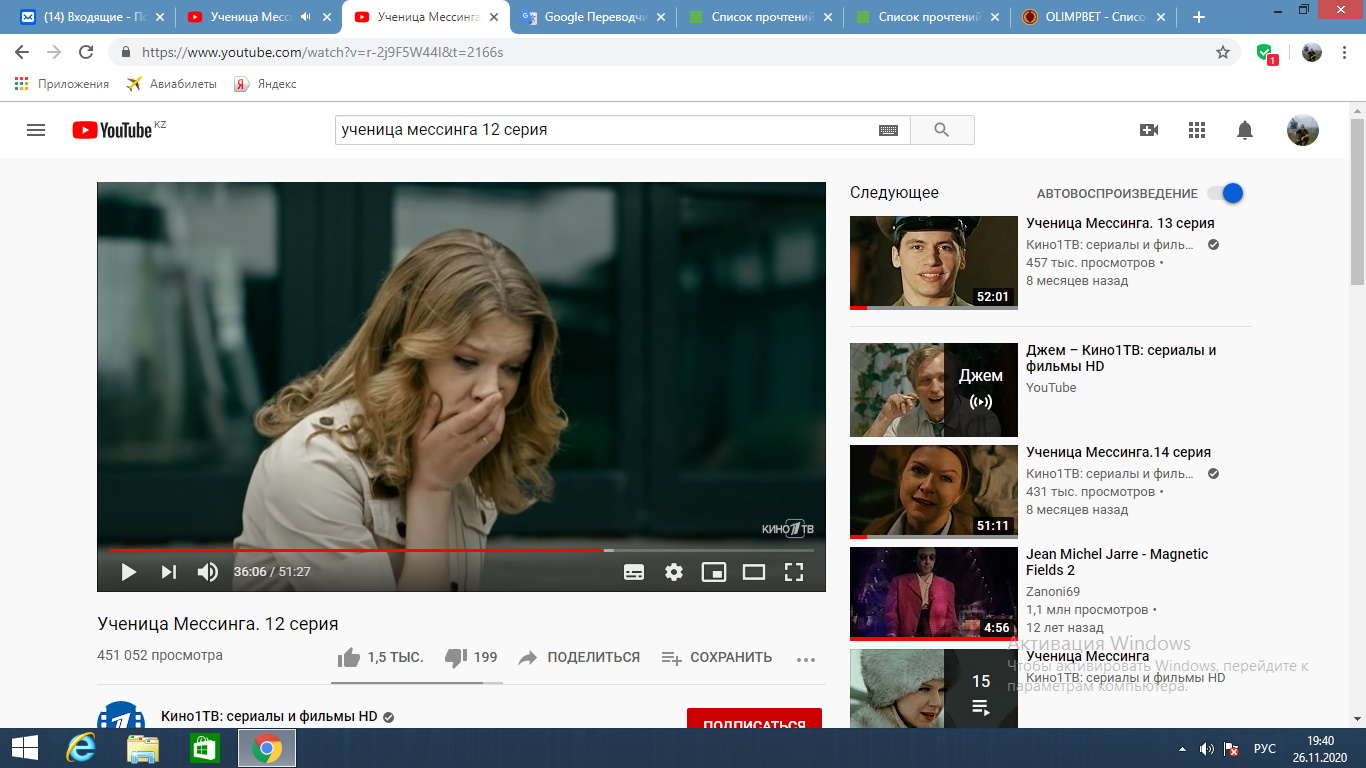Open the Chrome three-dot menu
The width and height of the screenshot is (1366, 768).
[1346, 52]
